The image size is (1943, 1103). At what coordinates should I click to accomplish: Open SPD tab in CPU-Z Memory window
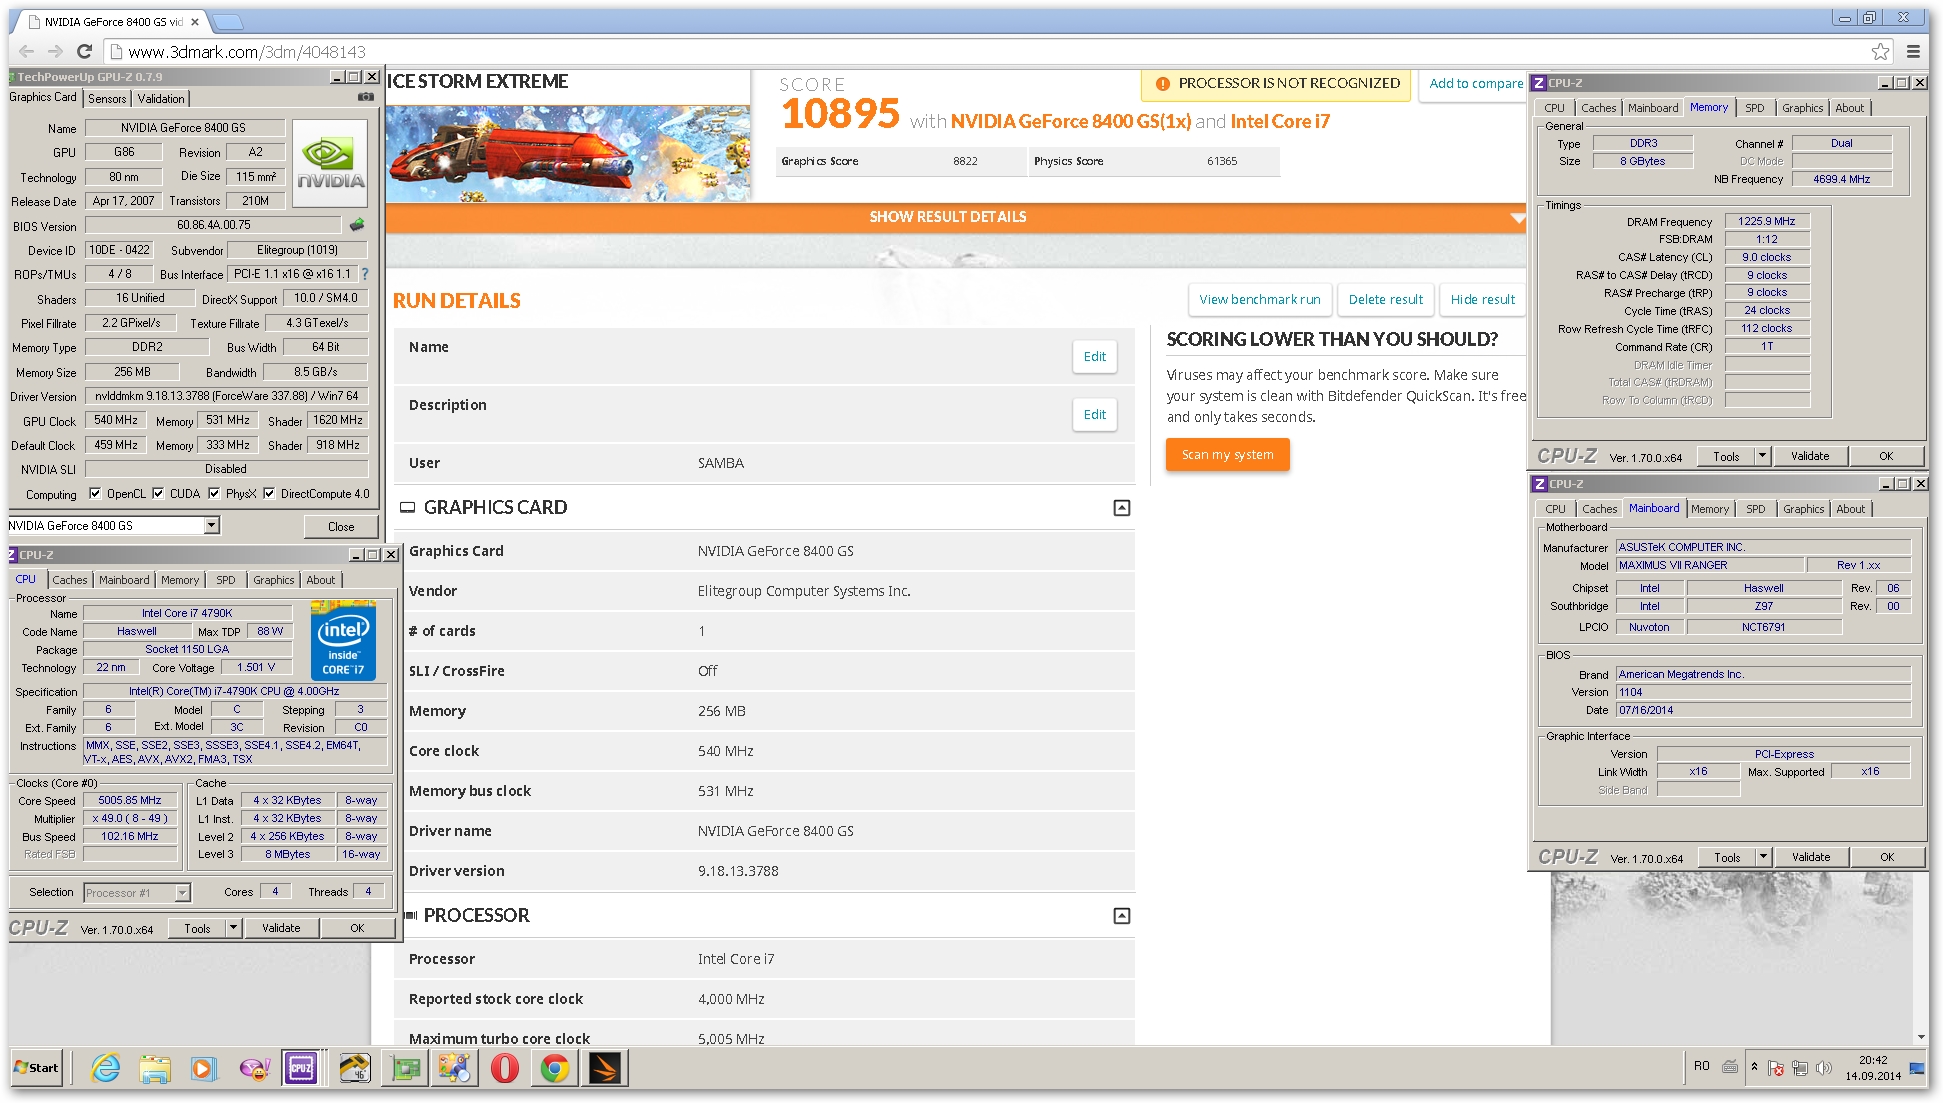(1754, 108)
